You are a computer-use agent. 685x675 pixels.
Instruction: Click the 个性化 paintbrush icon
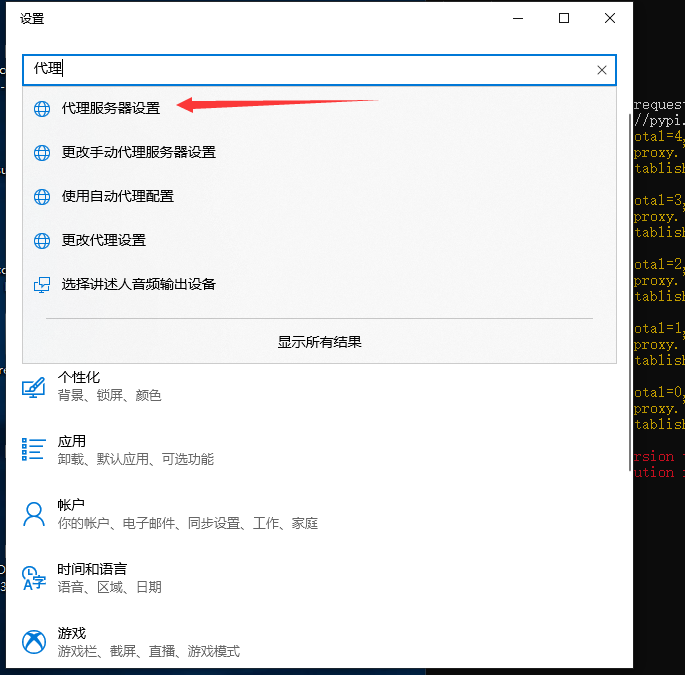tap(34, 386)
